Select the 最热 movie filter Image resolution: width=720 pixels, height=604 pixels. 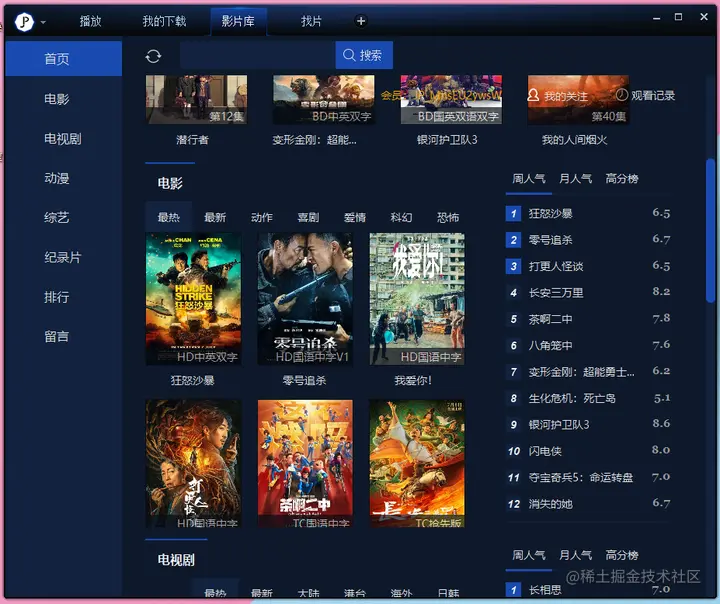point(169,217)
